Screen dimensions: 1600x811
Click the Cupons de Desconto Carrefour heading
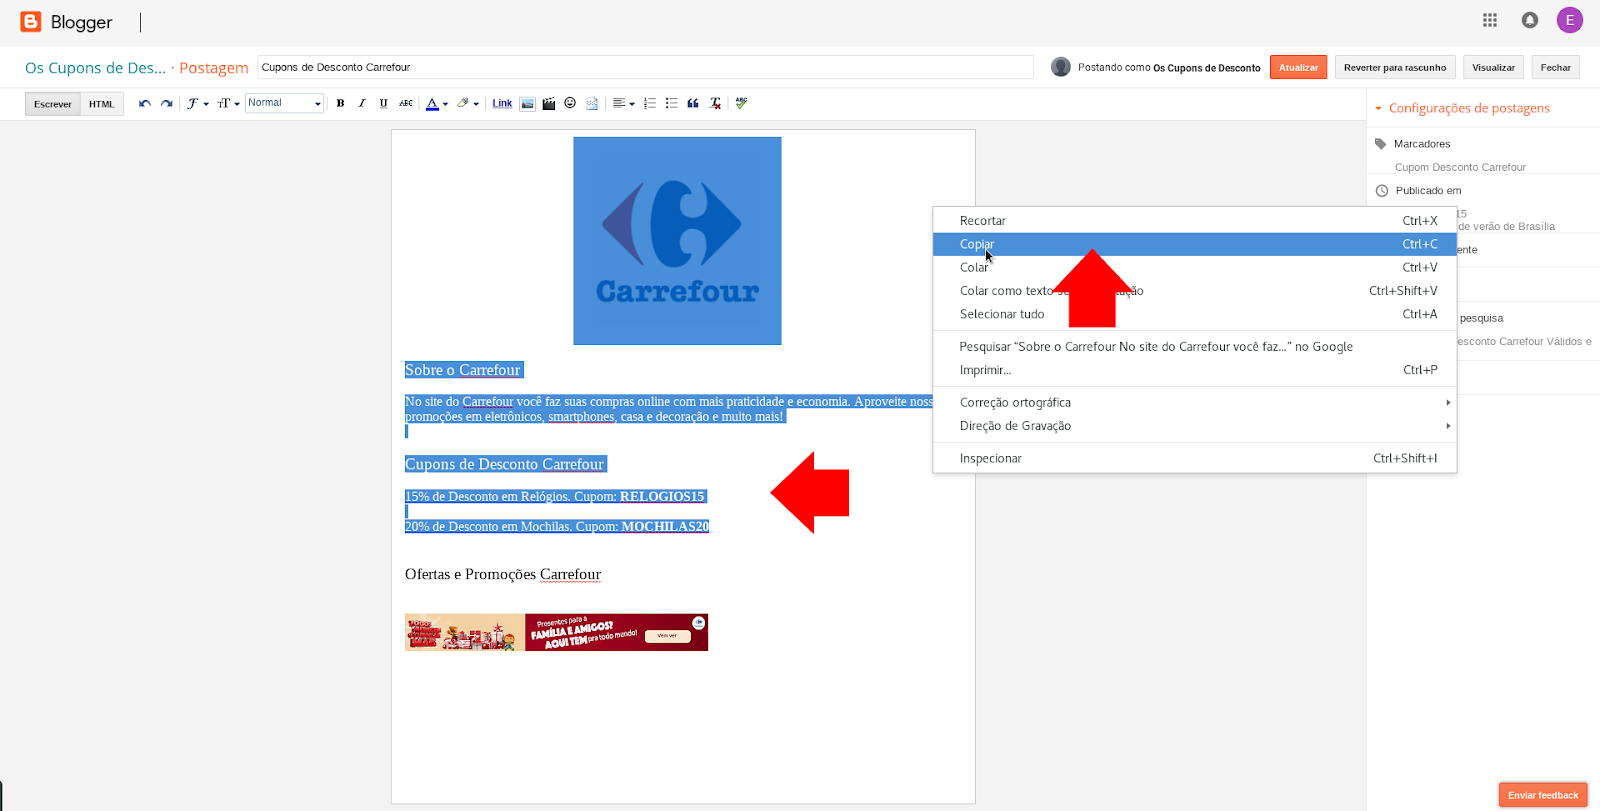(x=505, y=464)
